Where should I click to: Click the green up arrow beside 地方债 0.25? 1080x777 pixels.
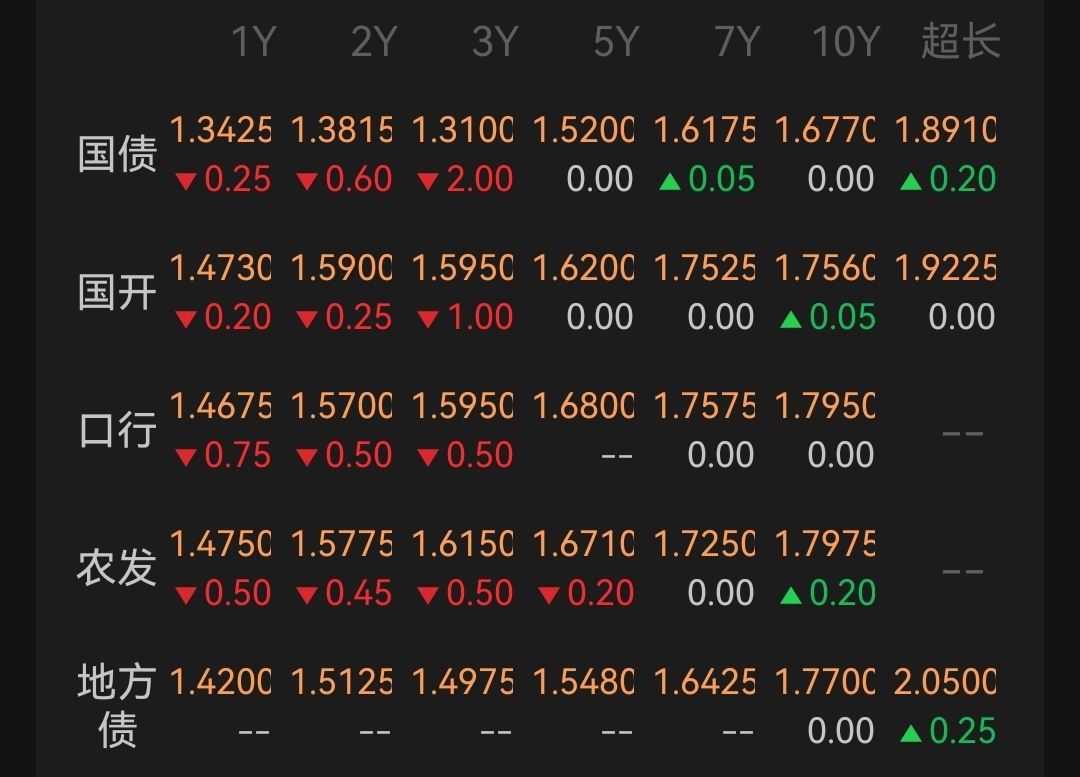[911, 733]
